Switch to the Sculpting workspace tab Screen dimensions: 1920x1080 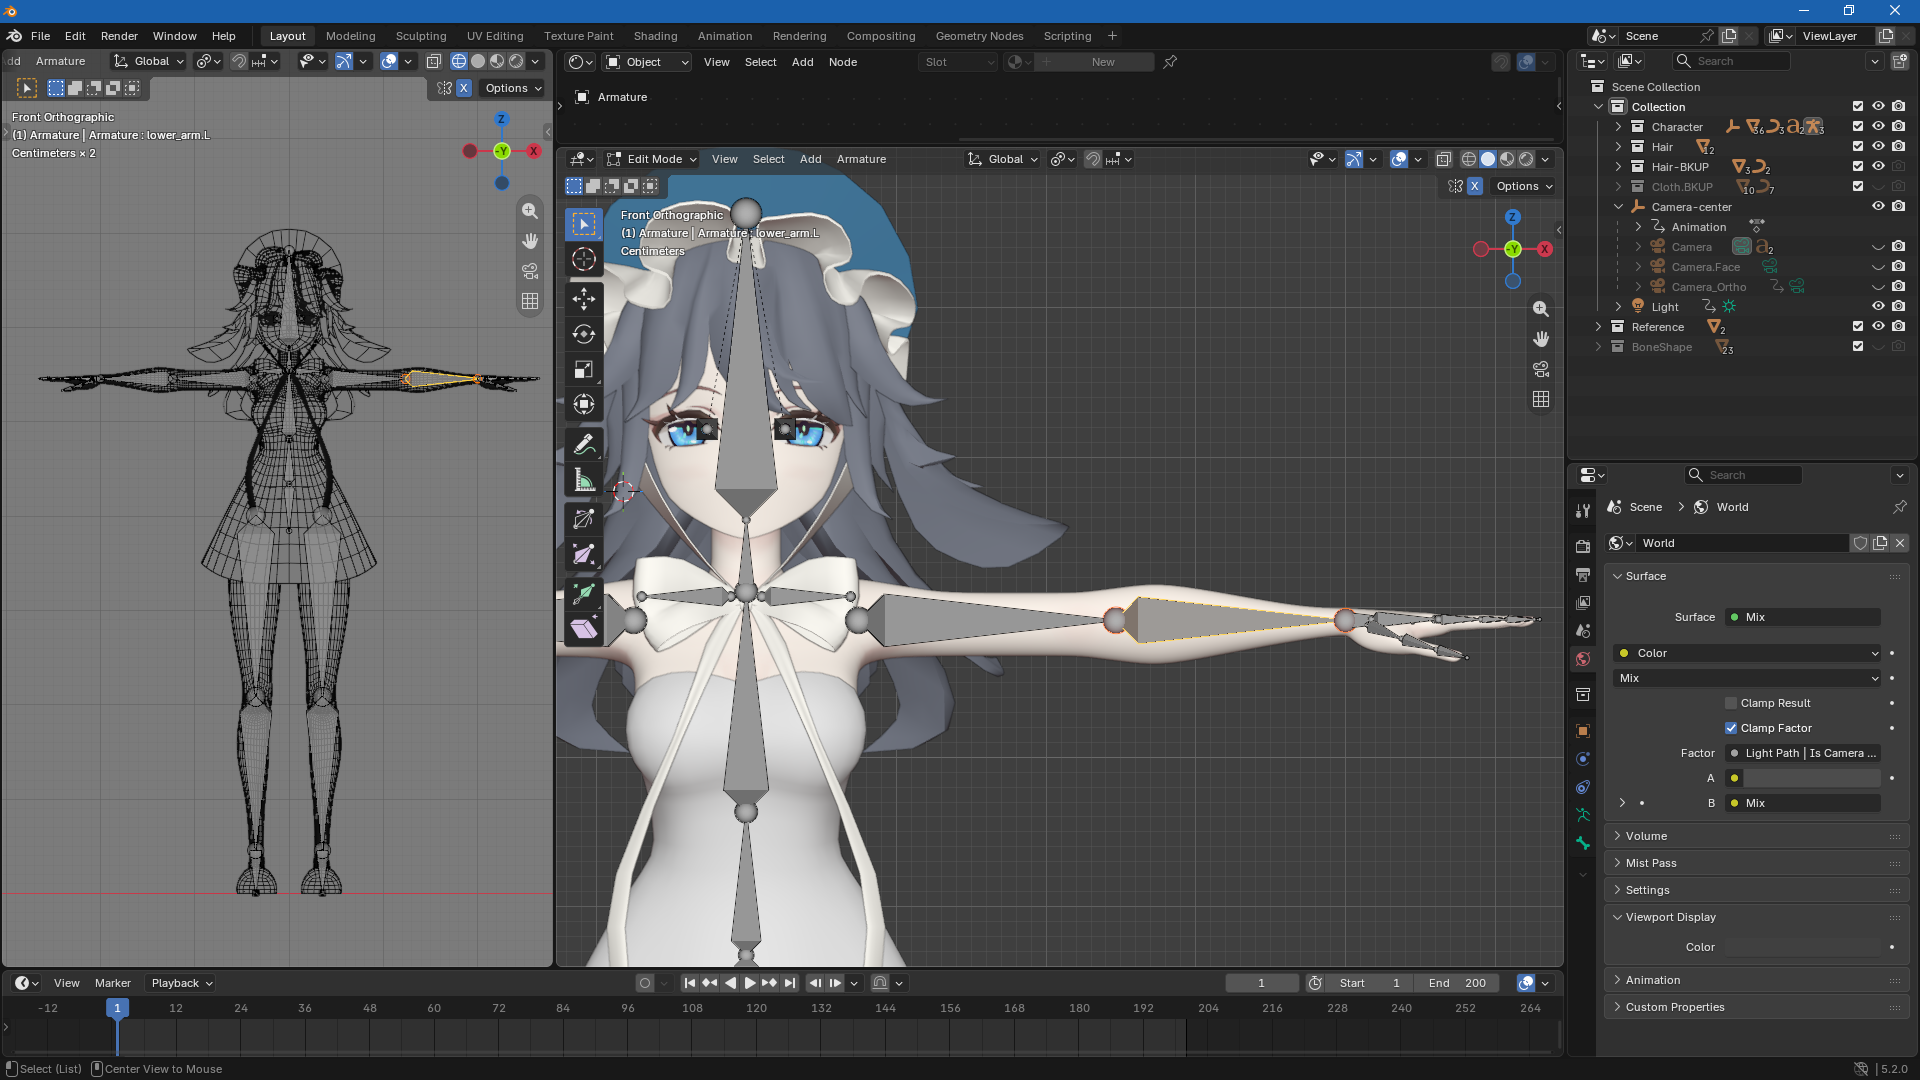421,36
